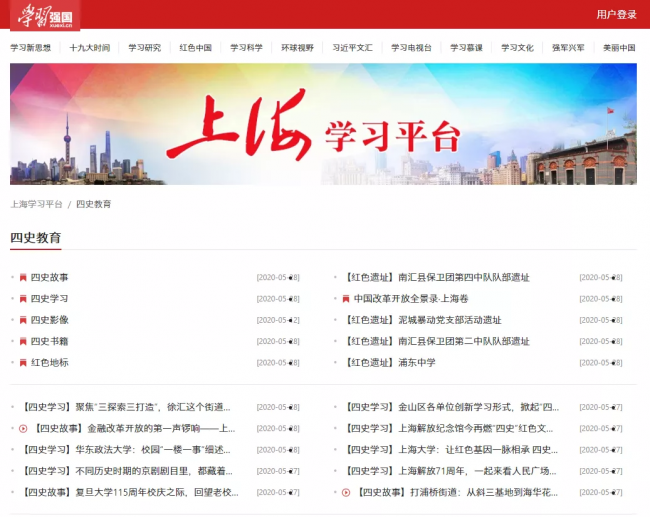Open the 美丽中国 navigation item
Viewport: 650px width, 517px height.
pos(619,47)
